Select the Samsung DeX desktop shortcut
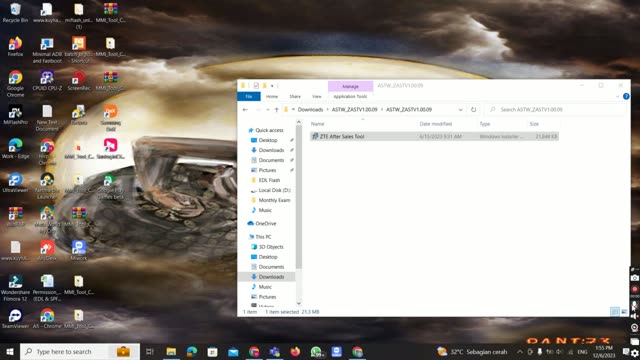Viewport: 640px width, 360px height. [111, 118]
